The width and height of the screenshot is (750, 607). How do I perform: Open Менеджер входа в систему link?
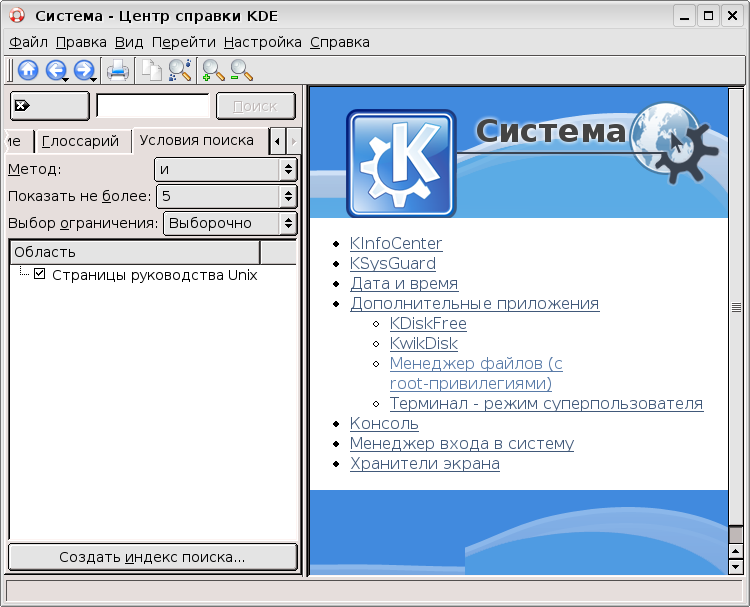[462, 444]
